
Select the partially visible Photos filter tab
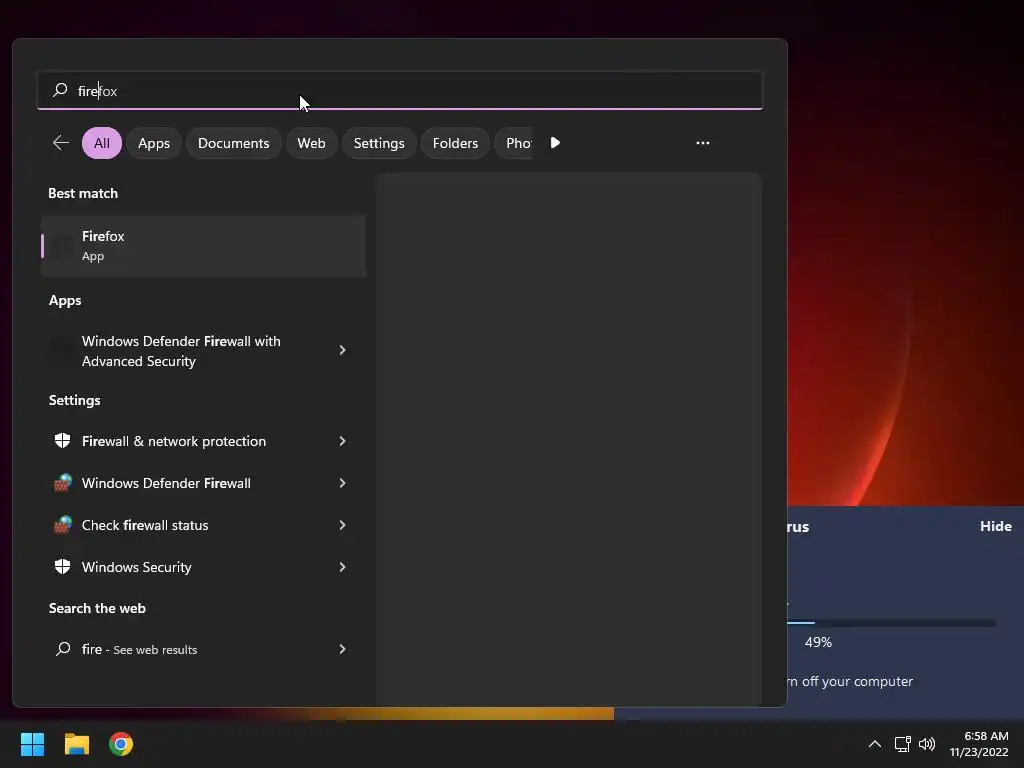coord(515,143)
